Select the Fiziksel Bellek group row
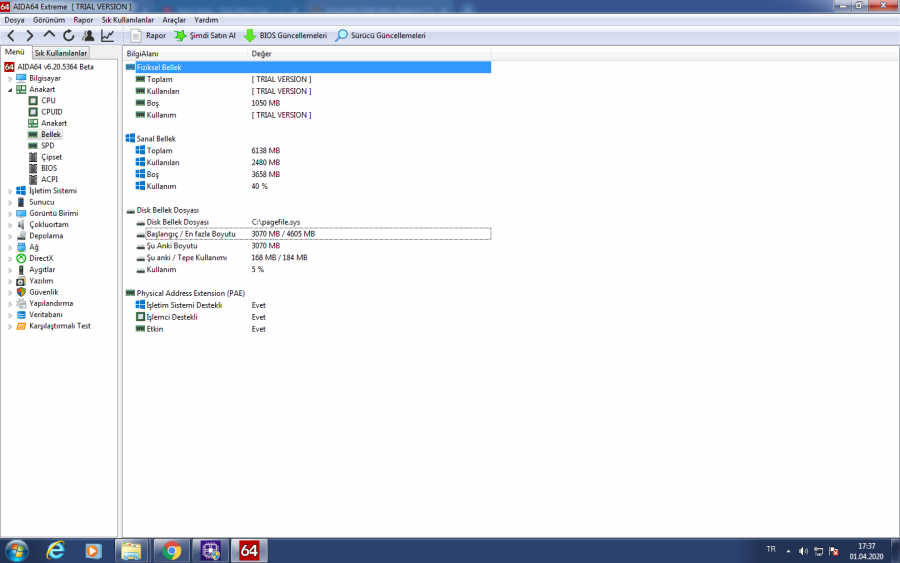The height and width of the screenshot is (563, 900). [308, 68]
